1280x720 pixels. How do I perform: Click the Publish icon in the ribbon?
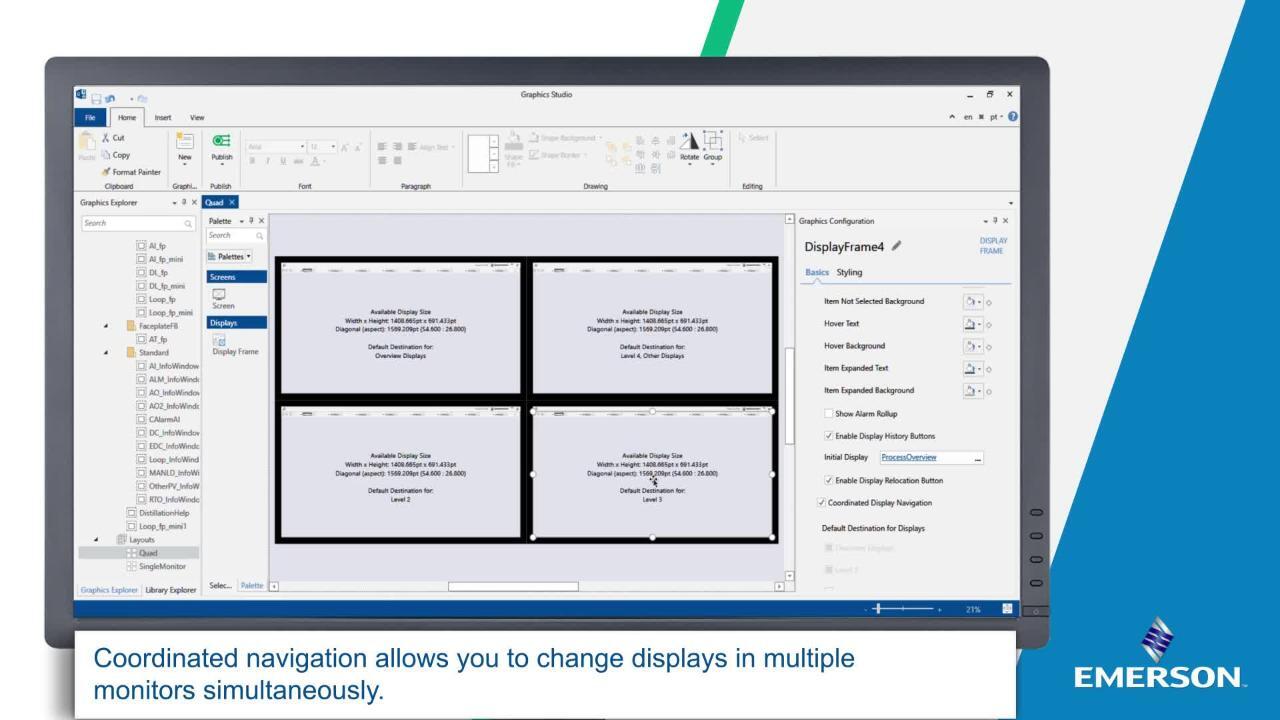pyautogui.click(x=222, y=141)
